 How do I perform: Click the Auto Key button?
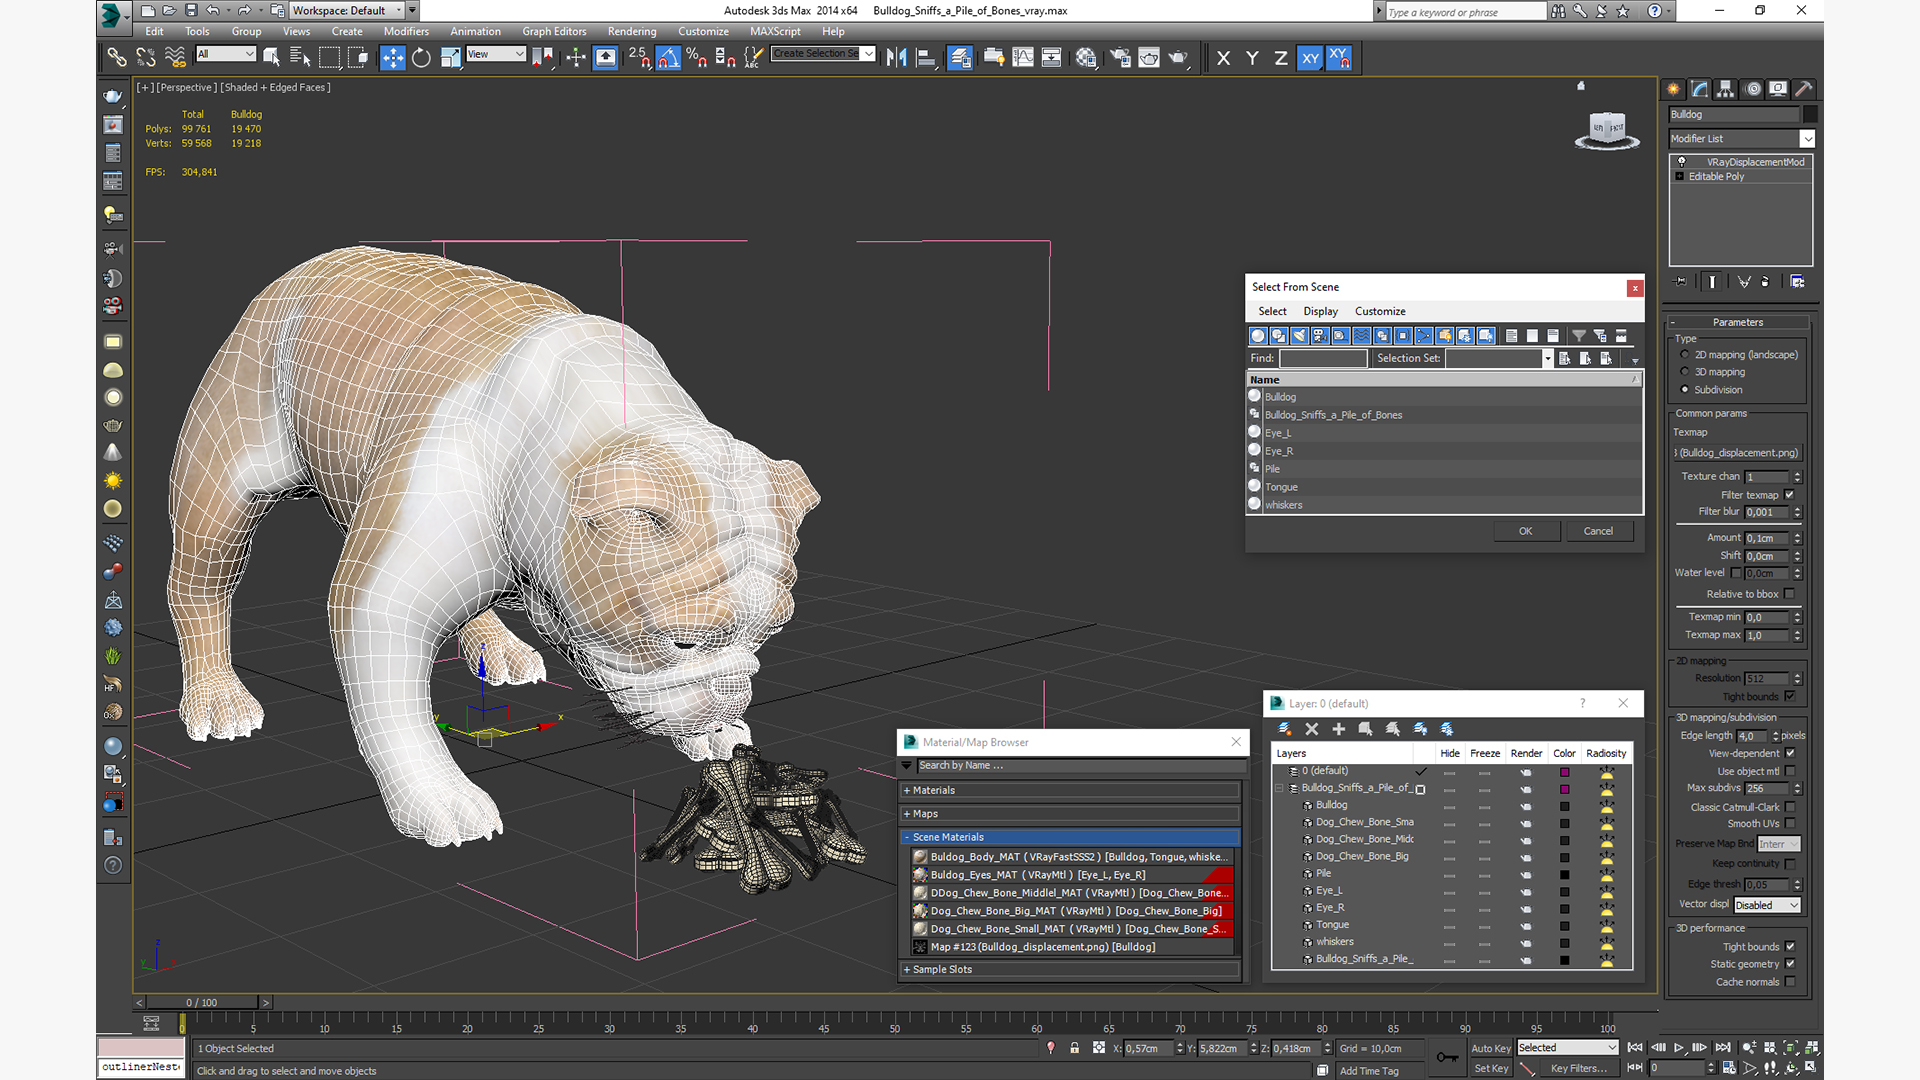pos(1490,1048)
